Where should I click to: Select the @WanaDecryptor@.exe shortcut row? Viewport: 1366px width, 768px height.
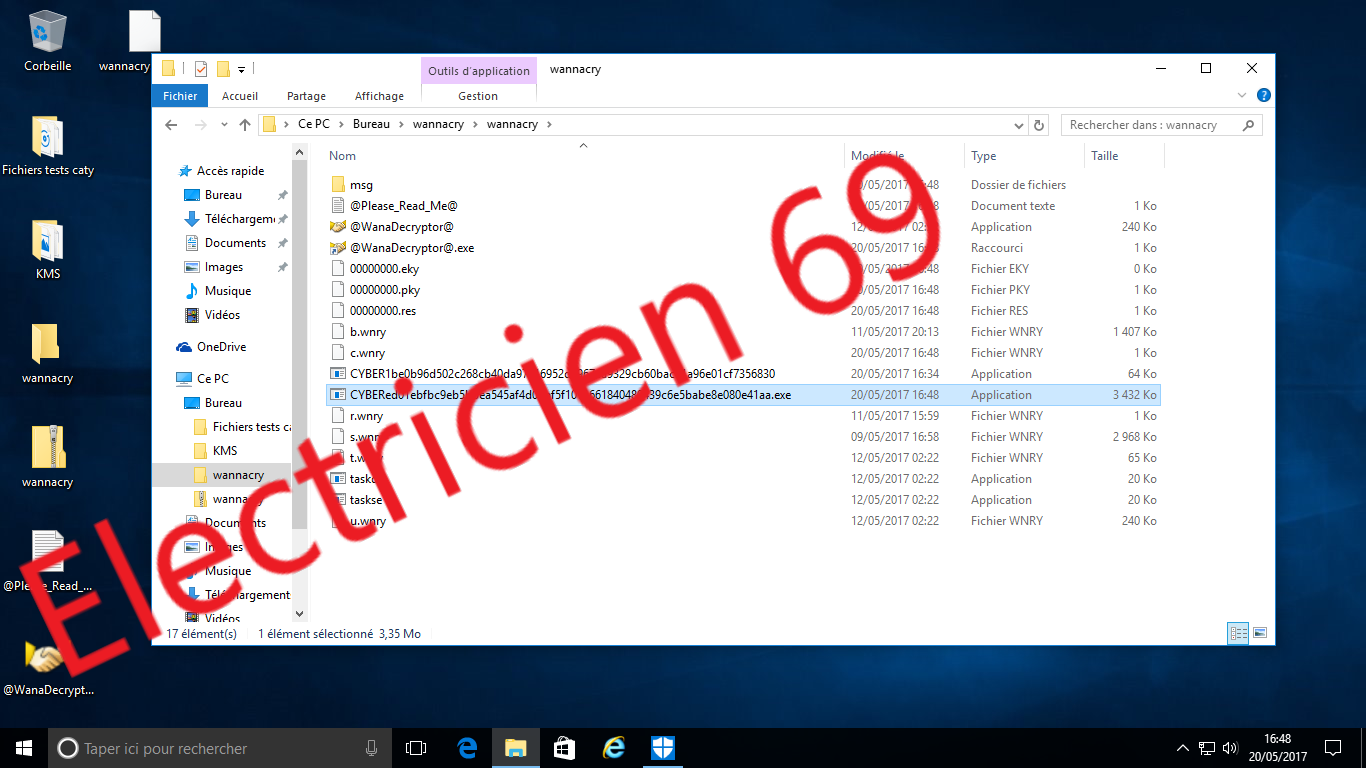744,248
